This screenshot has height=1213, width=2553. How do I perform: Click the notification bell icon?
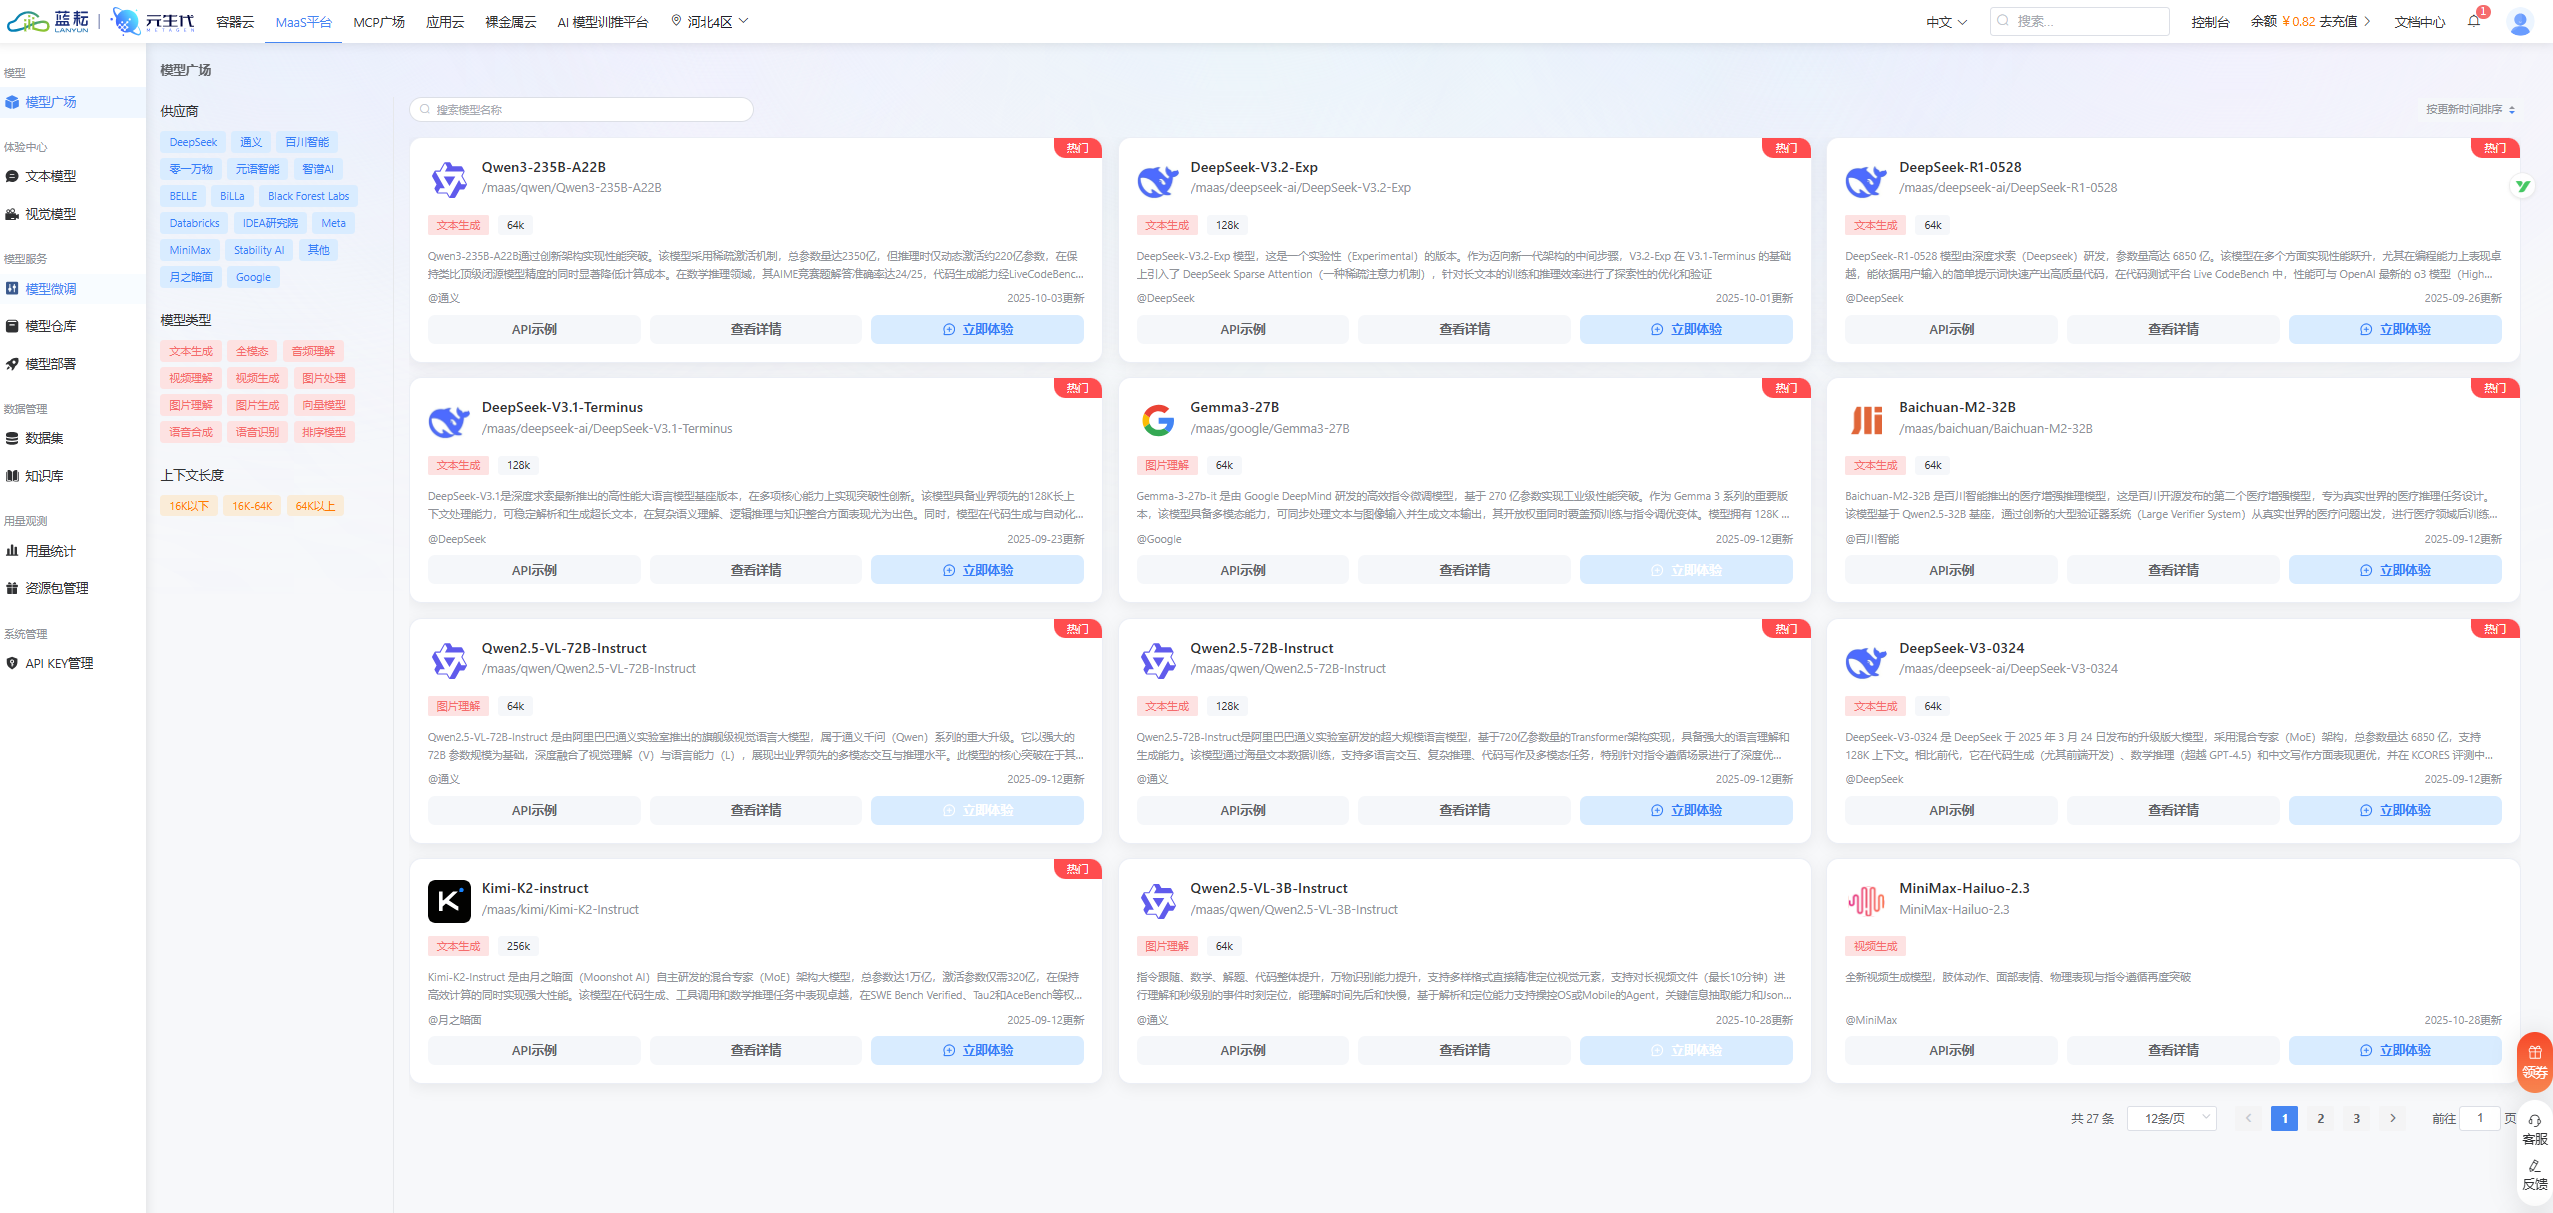(x=2473, y=21)
